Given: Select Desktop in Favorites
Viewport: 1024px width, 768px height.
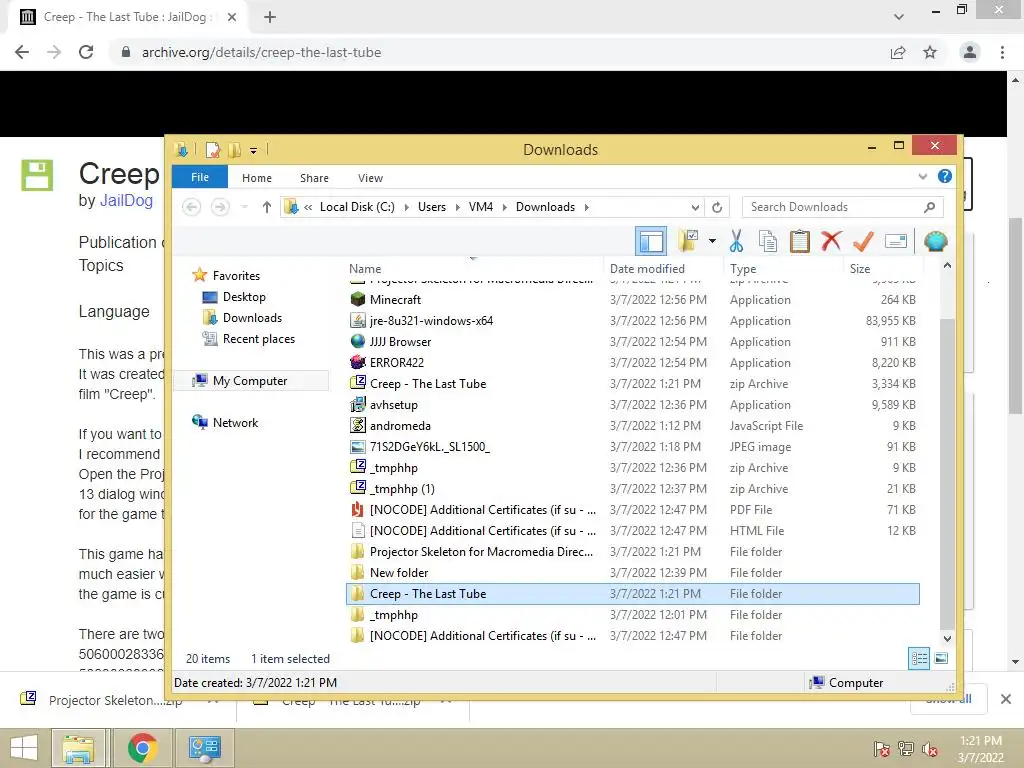Looking at the screenshot, I should pyautogui.click(x=244, y=297).
